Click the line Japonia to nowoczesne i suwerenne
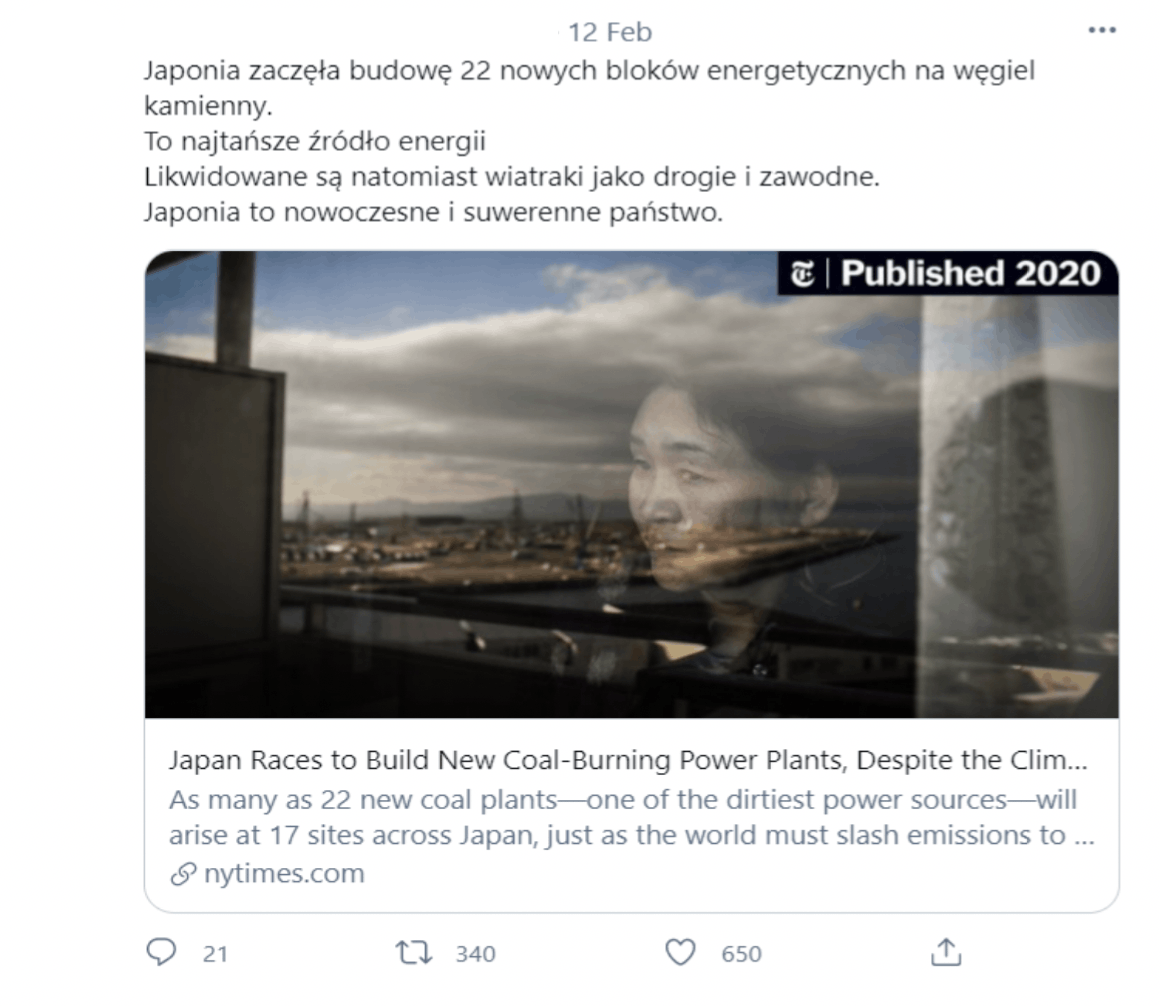The image size is (1160, 1006). tap(433, 212)
